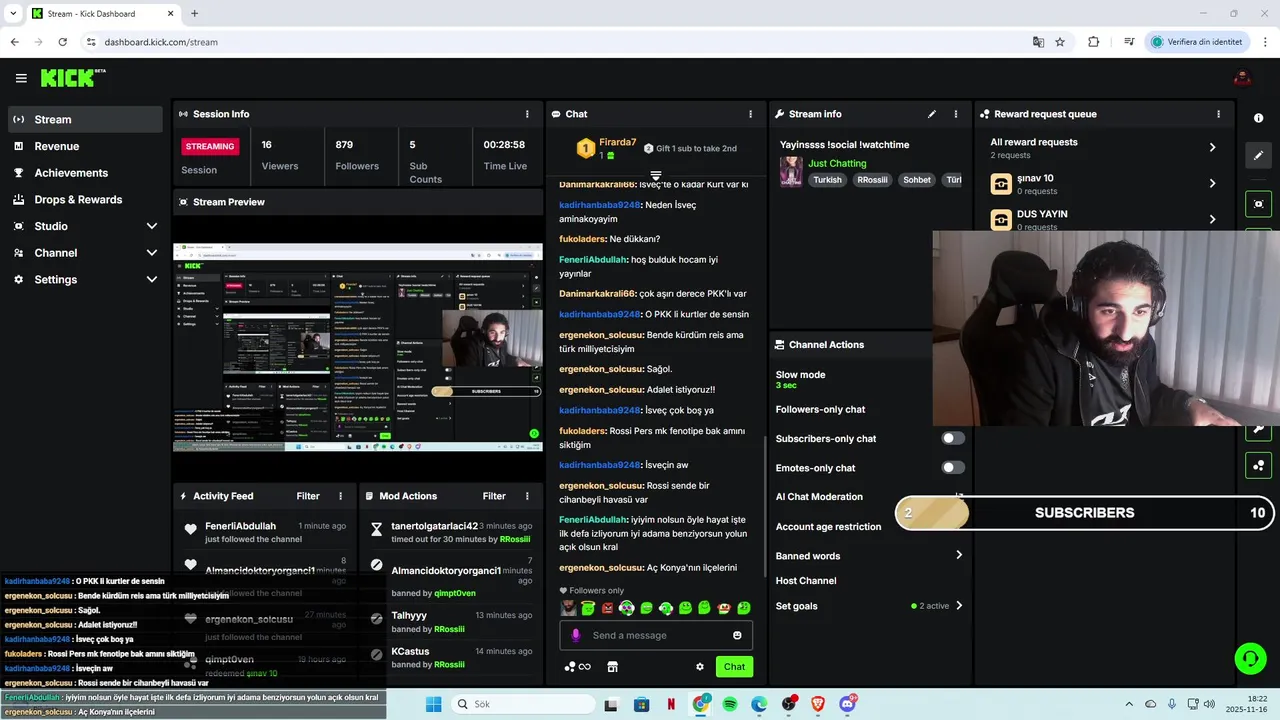Click username ergenekon_solcusu in Activity Feed
Viewport: 1280px width, 720px height.
(x=249, y=619)
